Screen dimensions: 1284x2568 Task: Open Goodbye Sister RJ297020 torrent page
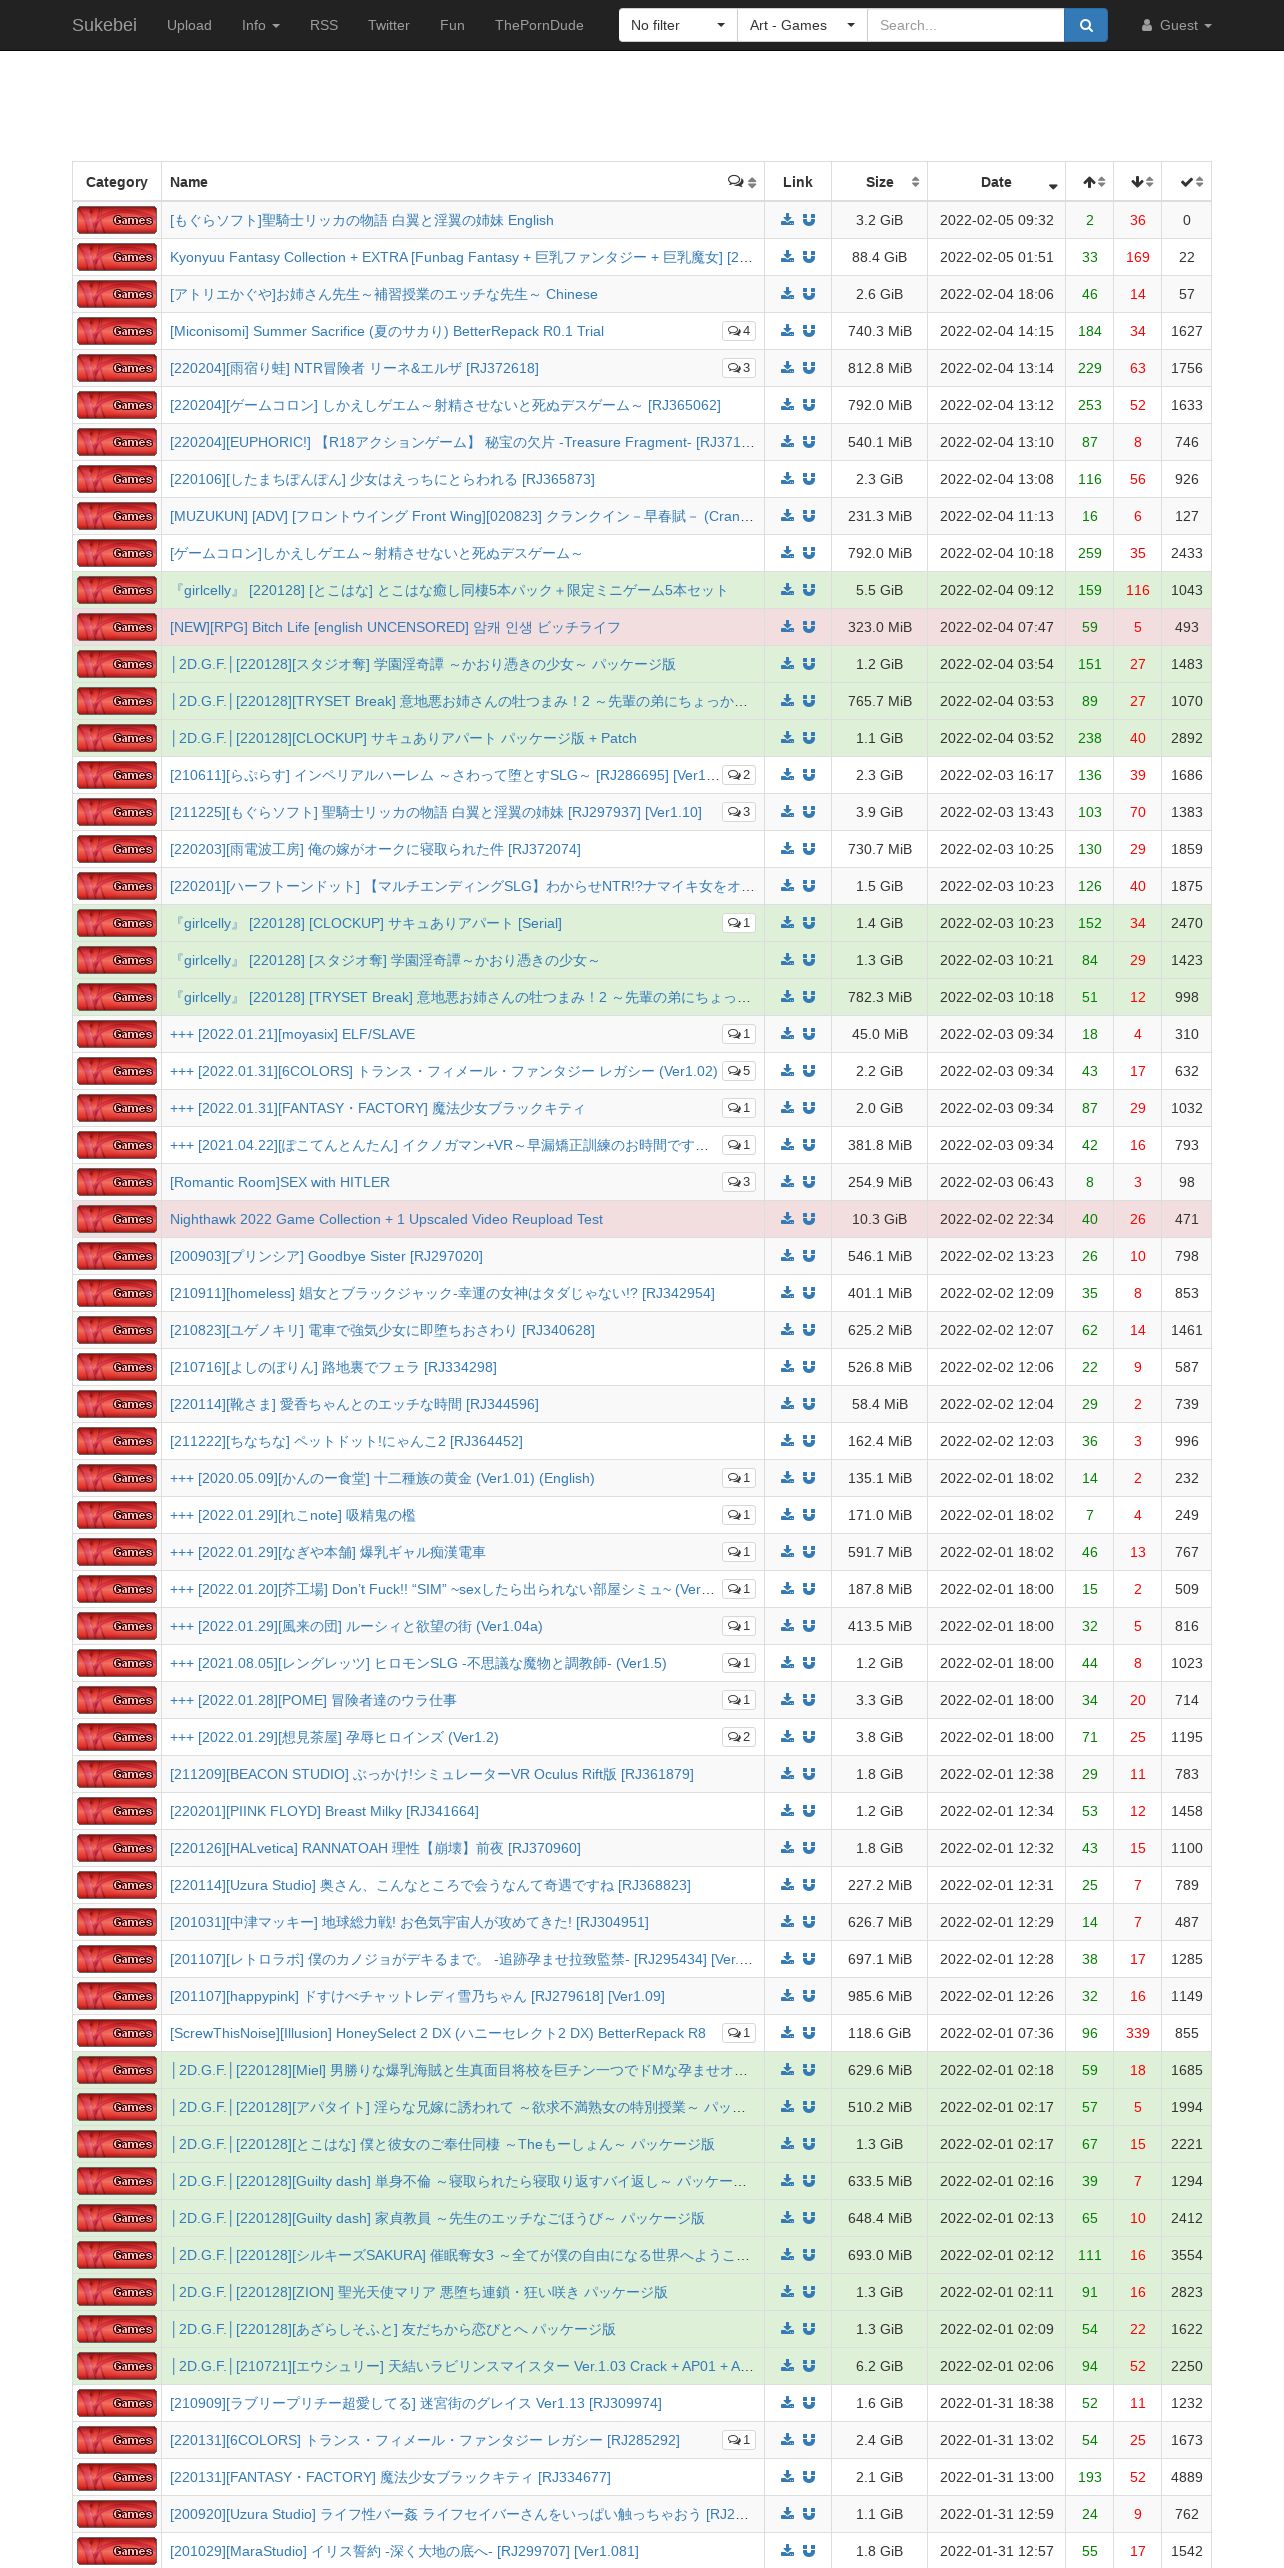click(x=326, y=1256)
